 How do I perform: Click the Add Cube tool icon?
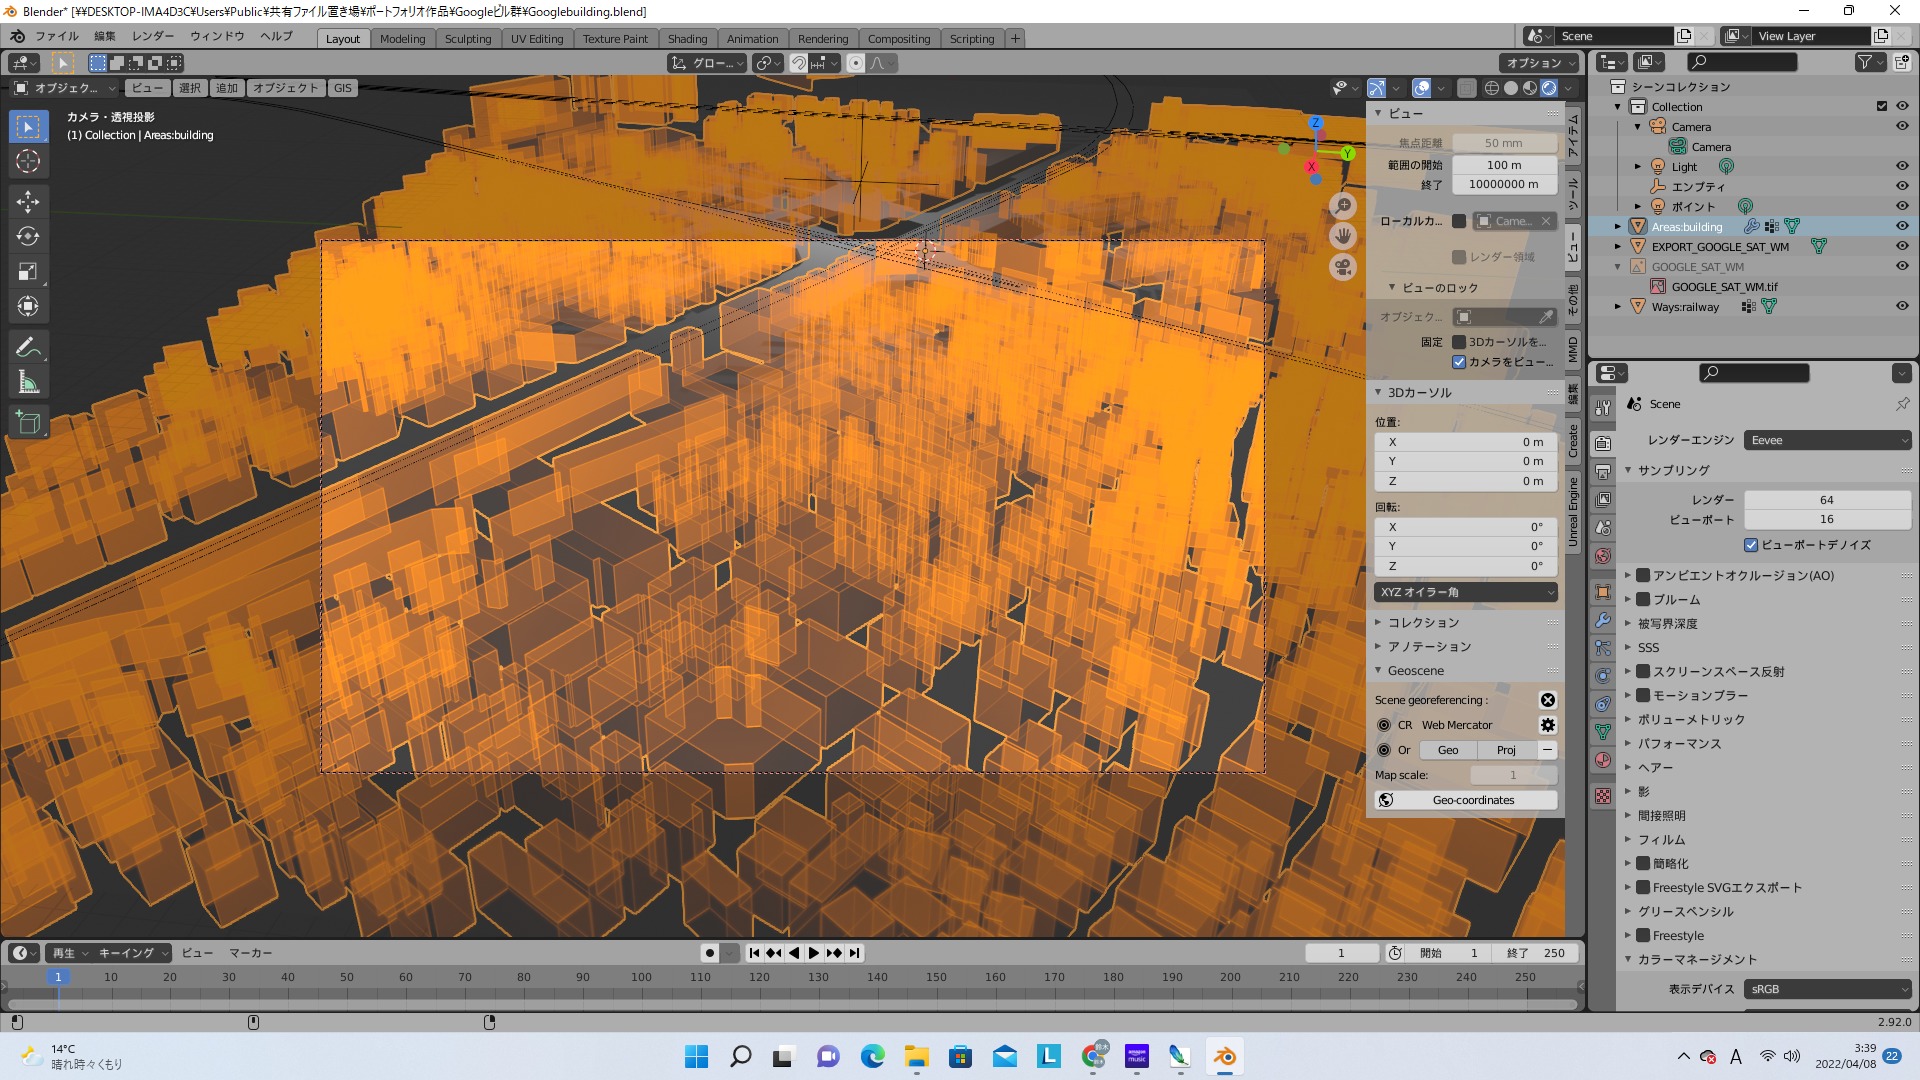(28, 423)
